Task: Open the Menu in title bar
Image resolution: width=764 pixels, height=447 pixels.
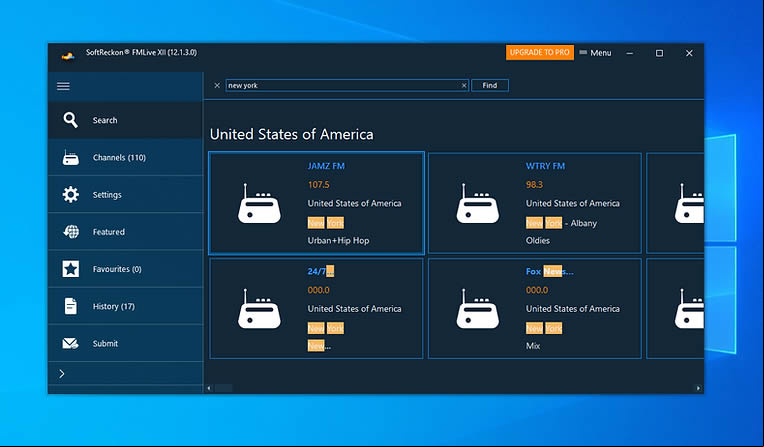Action: (x=595, y=53)
